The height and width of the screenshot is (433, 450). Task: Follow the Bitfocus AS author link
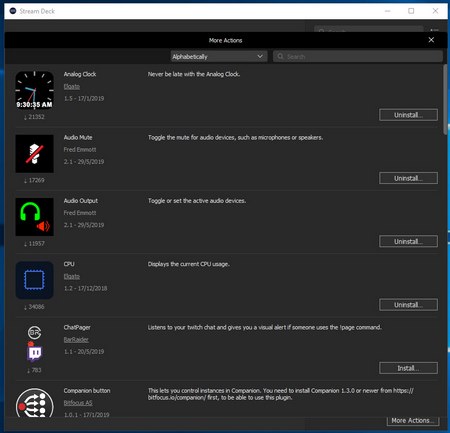78,403
